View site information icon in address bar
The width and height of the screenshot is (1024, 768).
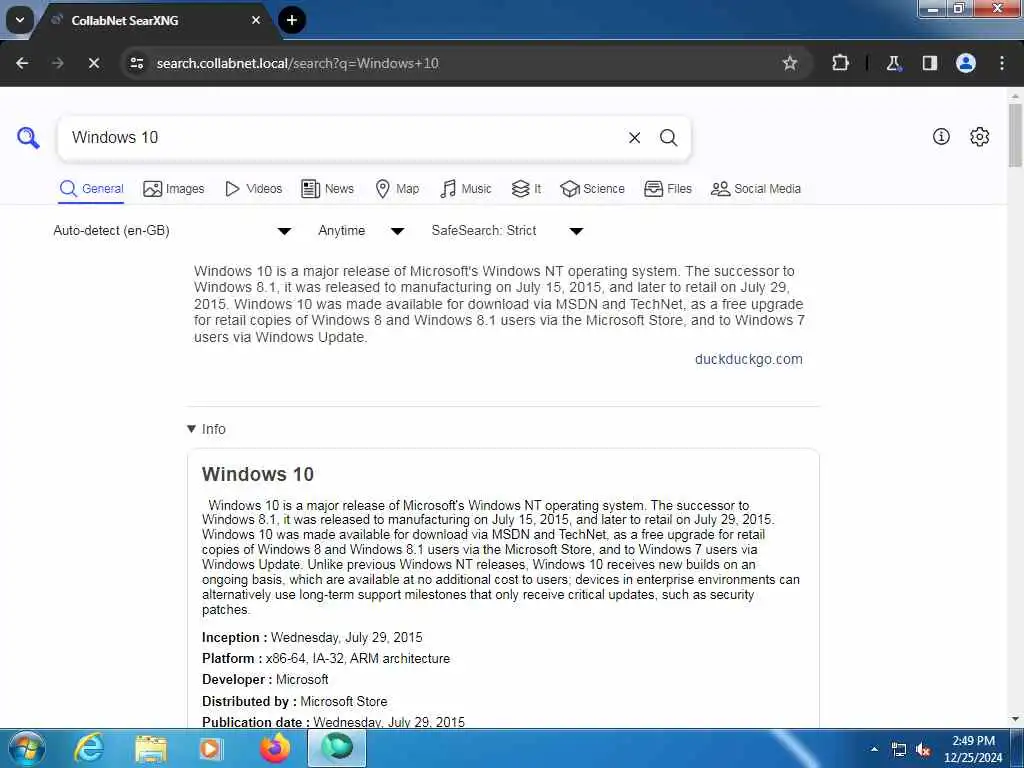tap(136, 63)
